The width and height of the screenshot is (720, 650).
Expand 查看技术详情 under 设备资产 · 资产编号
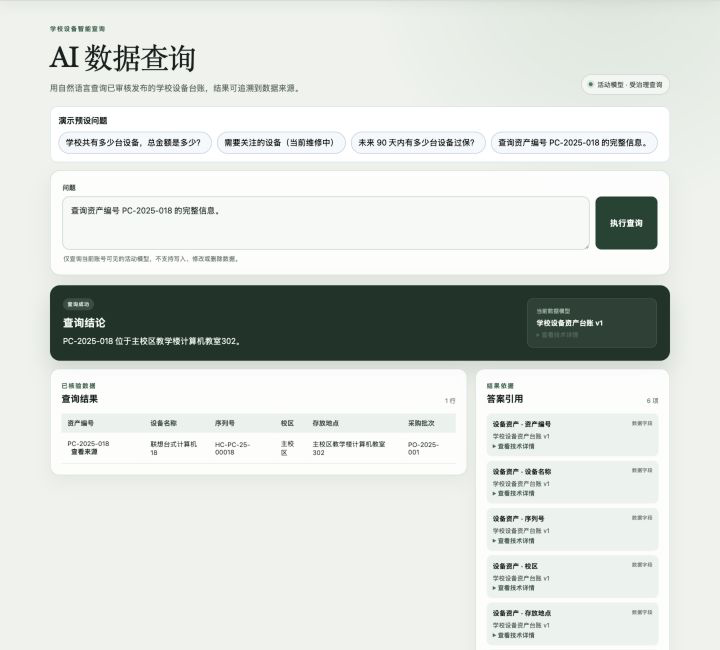[513, 446]
